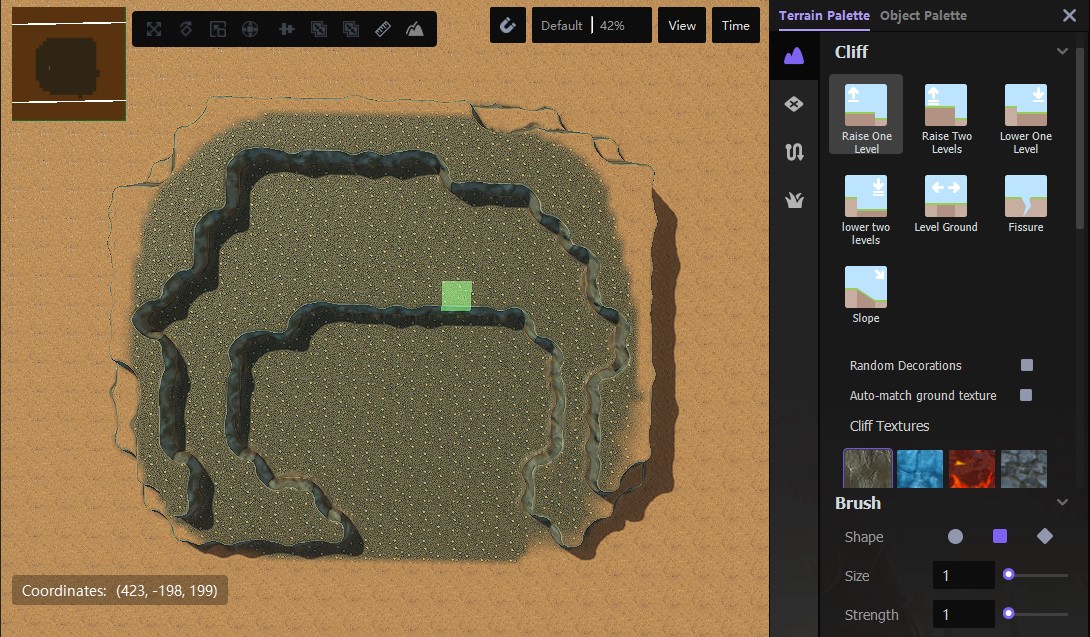Open the View menu
This screenshot has width=1090, height=637.
click(682, 26)
